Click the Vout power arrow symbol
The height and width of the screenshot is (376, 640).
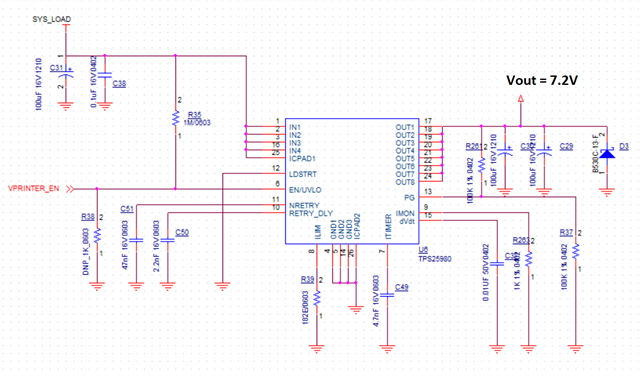coord(520,98)
